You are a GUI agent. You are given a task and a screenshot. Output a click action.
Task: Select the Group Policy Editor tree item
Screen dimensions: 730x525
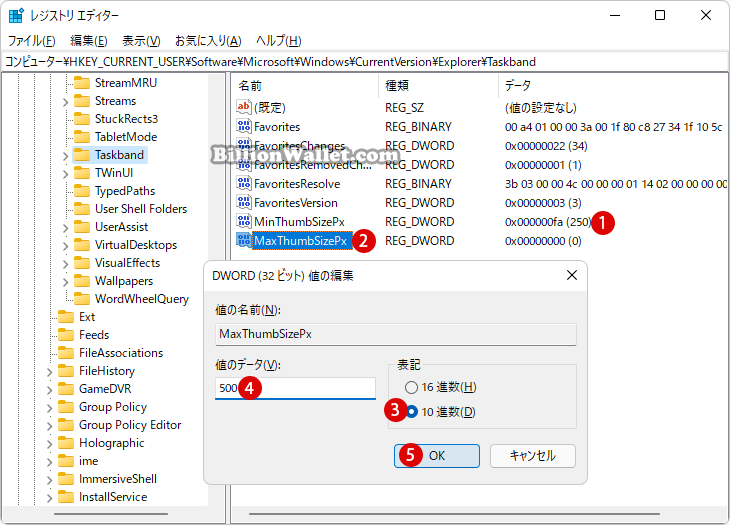coord(130,425)
